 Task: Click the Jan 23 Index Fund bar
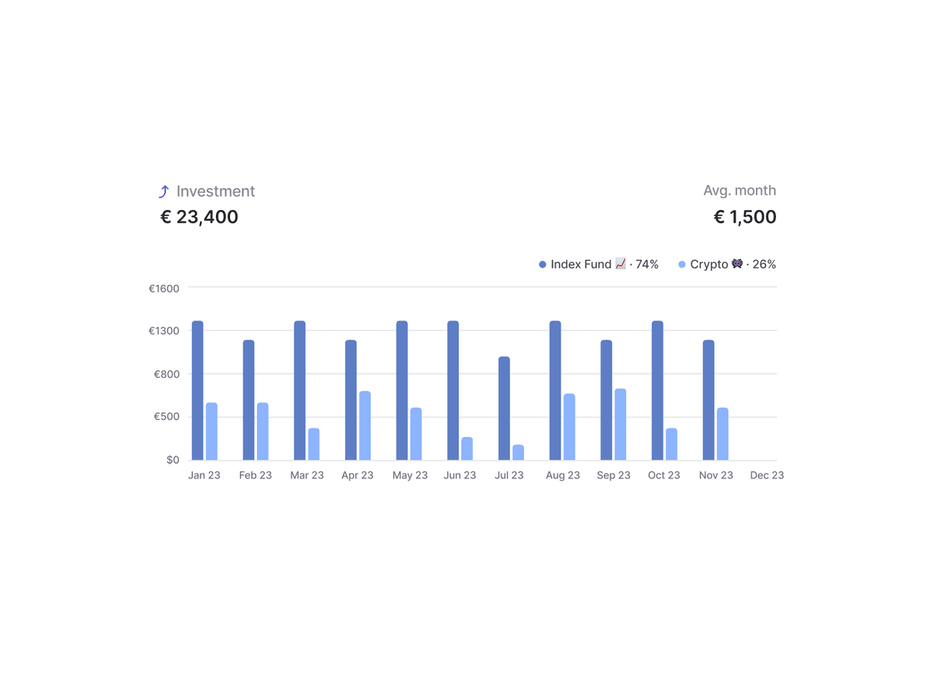(198, 391)
